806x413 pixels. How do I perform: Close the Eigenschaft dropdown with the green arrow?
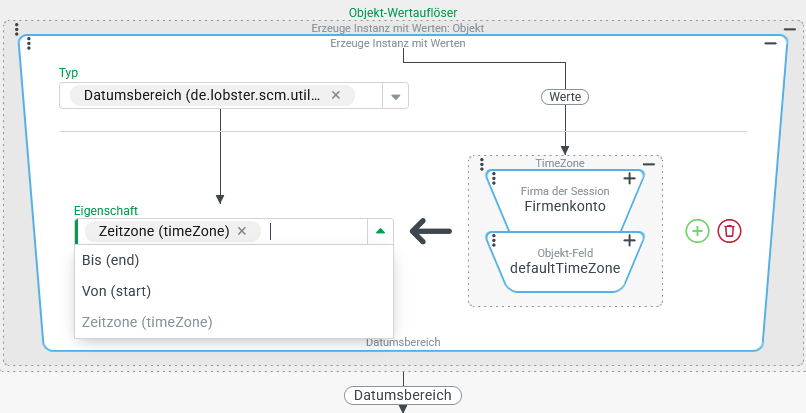(x=379, y=231)
